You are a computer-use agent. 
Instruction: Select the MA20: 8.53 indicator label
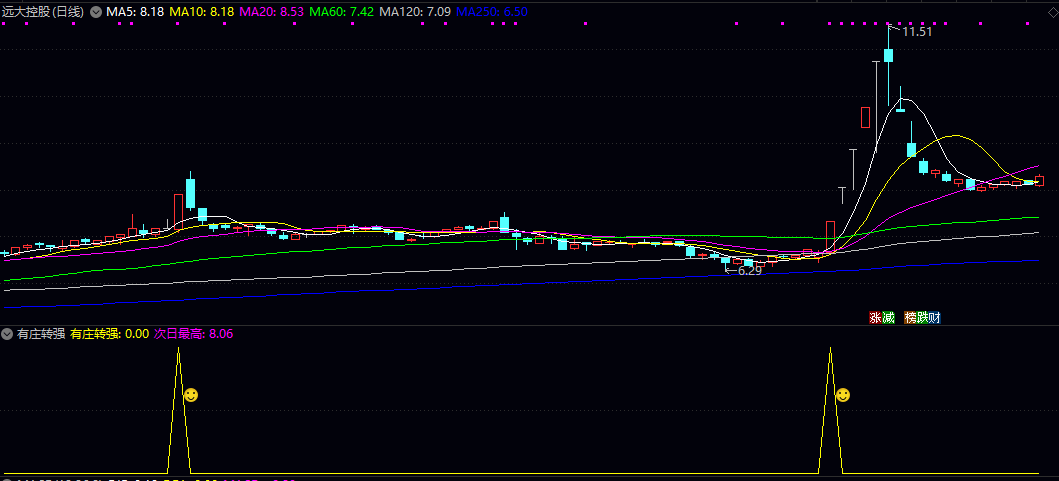tap(272, 11)
